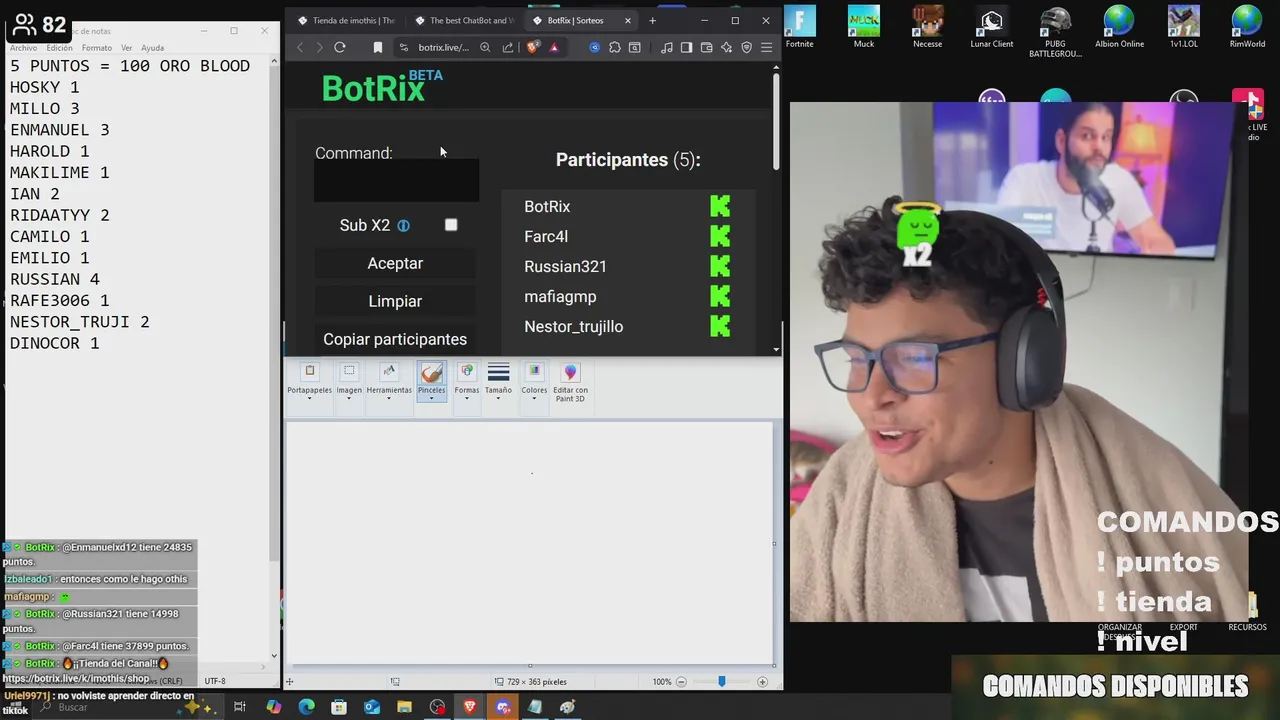Open Albion Online desktop shortcut
Screen dimensions: 1280x720
click(1119, 27)
